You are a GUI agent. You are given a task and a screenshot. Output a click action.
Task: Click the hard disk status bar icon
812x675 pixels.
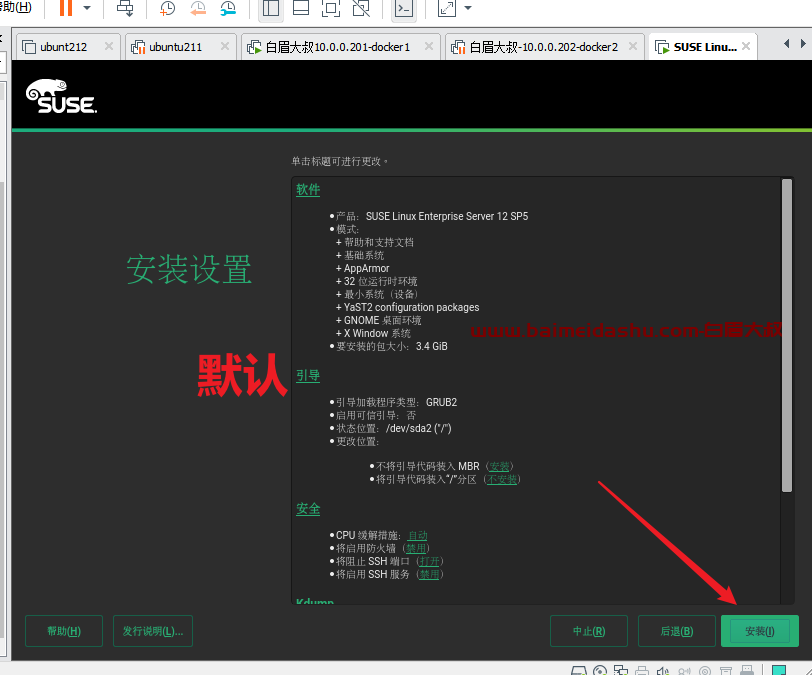578,670
